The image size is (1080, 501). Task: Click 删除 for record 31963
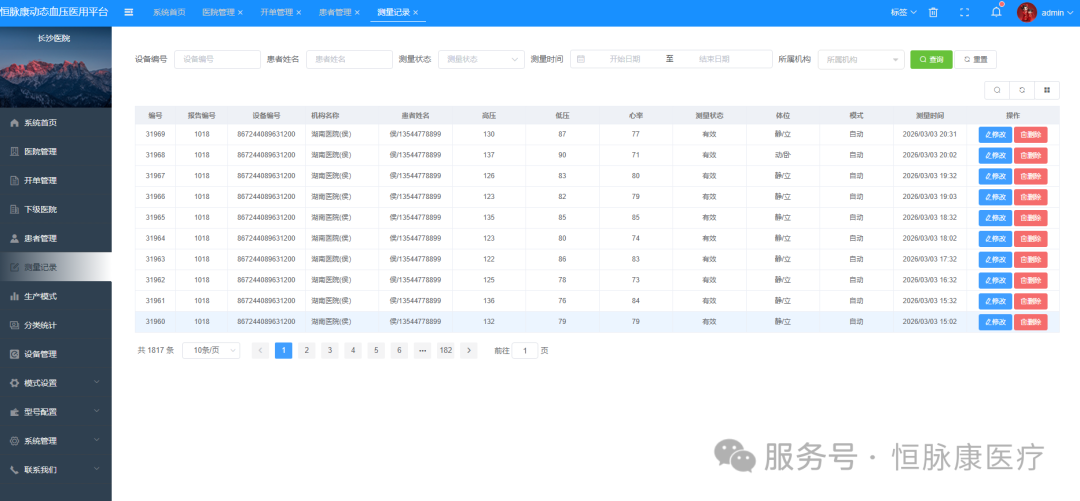pos(1030,259)
